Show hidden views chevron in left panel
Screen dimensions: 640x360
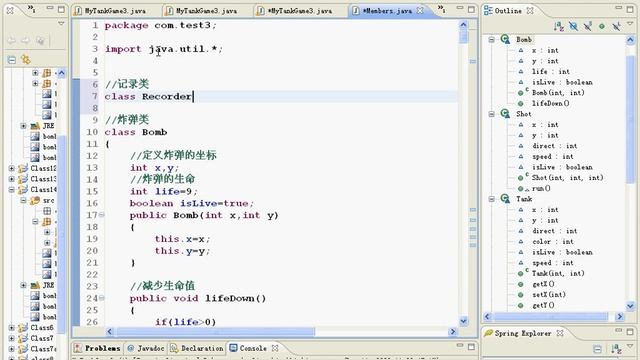[x=31, y=8]
